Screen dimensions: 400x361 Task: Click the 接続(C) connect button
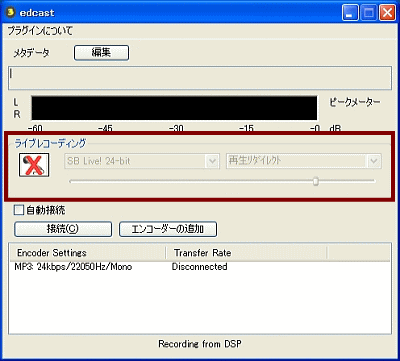click(x=63, y=229)
